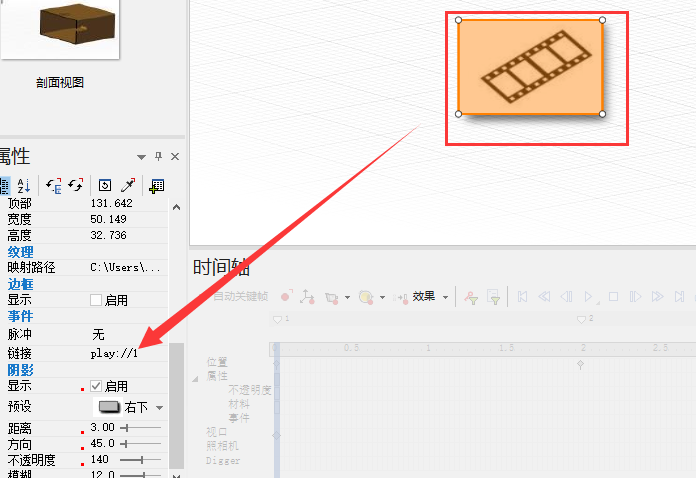
Task: Disable the shadow display checkbox
Action: click(96, 386)
